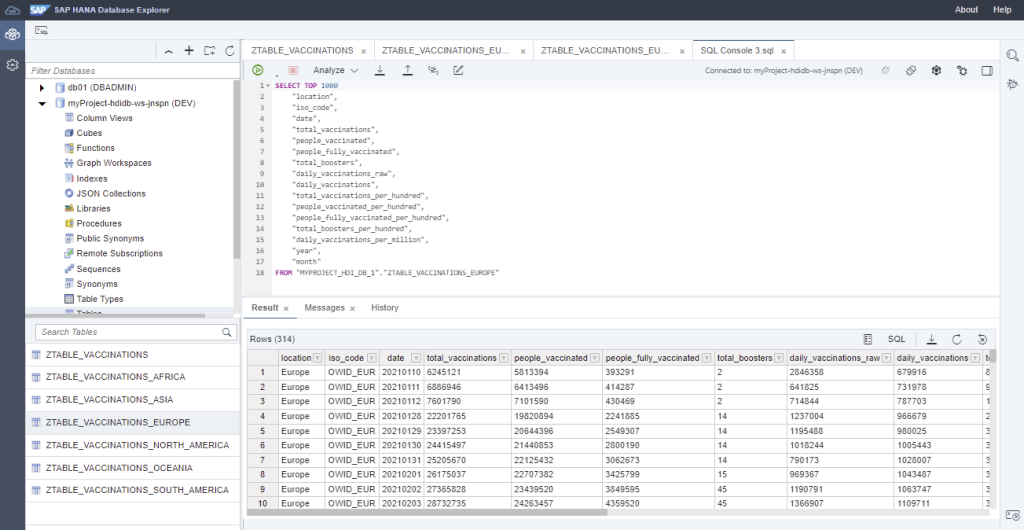Open the About link
1024x530 pixels.
click(966, 10)
